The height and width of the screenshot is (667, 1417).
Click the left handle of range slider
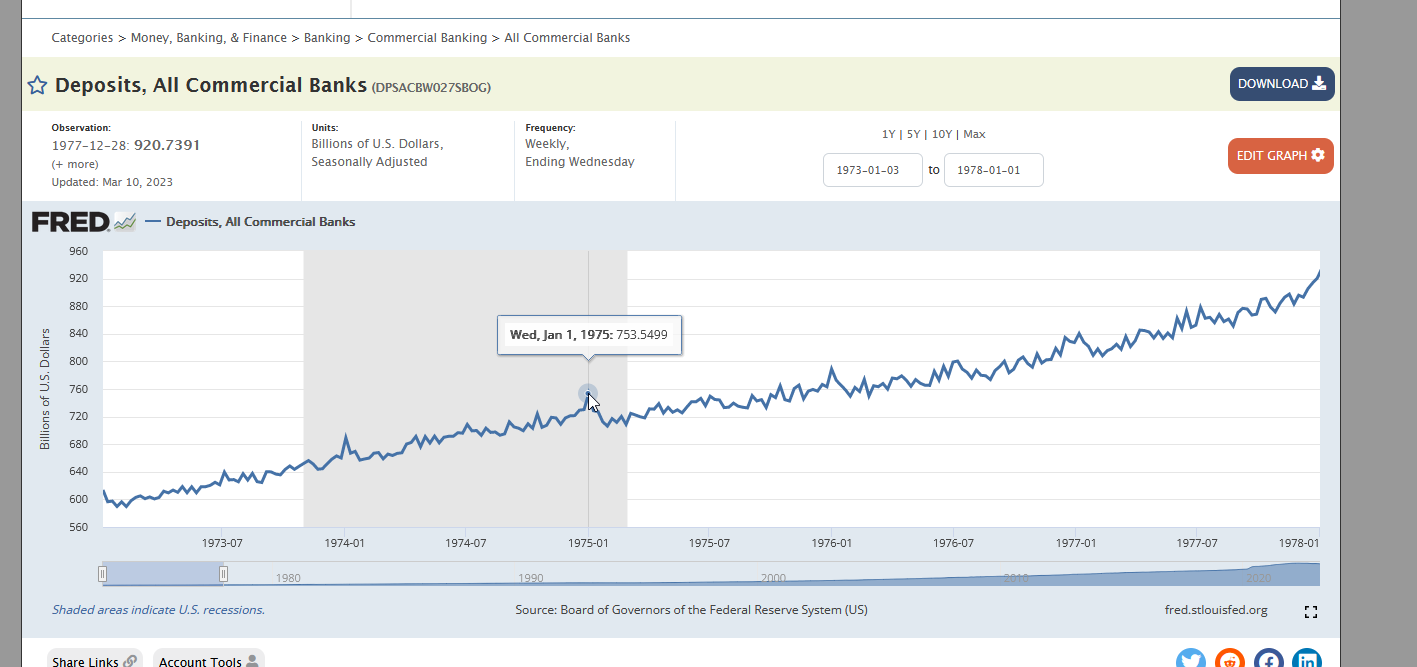coord(102,574)
